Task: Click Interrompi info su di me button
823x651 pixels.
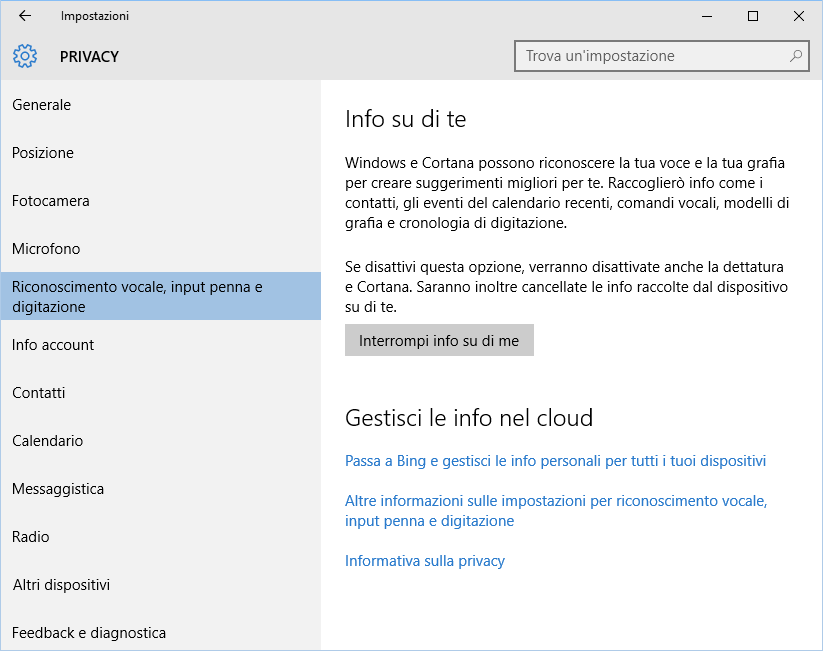Action: [439, 340]
